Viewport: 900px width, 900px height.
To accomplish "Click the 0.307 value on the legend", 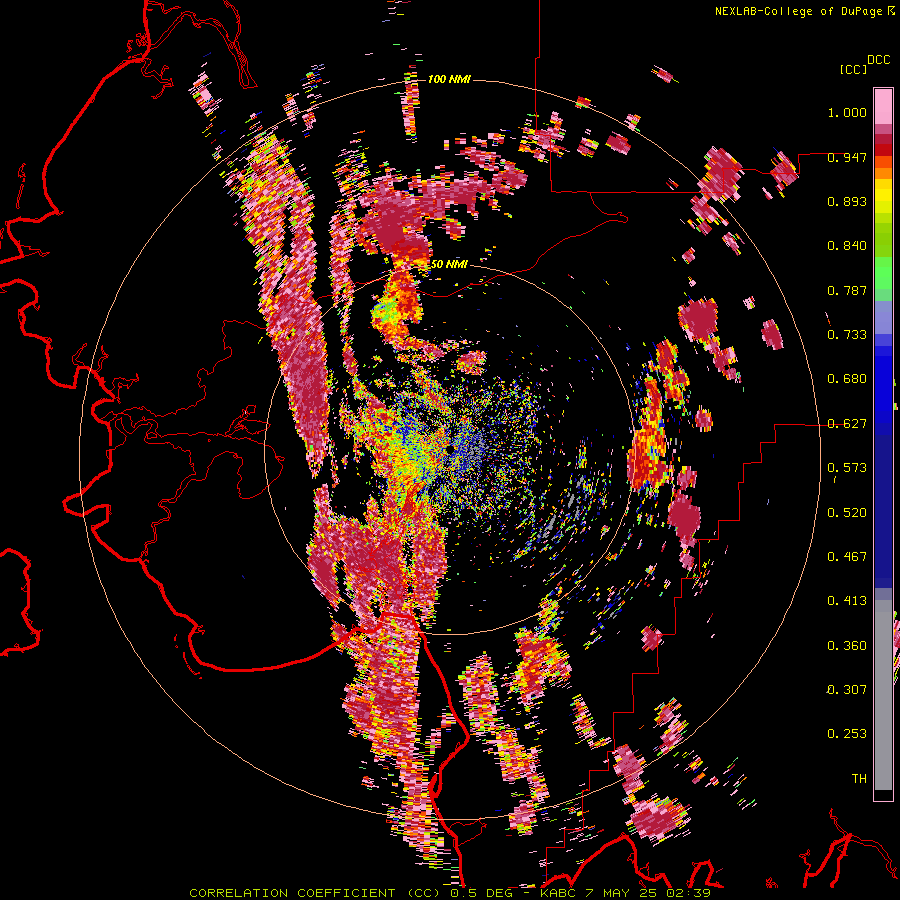I will 847,689.
